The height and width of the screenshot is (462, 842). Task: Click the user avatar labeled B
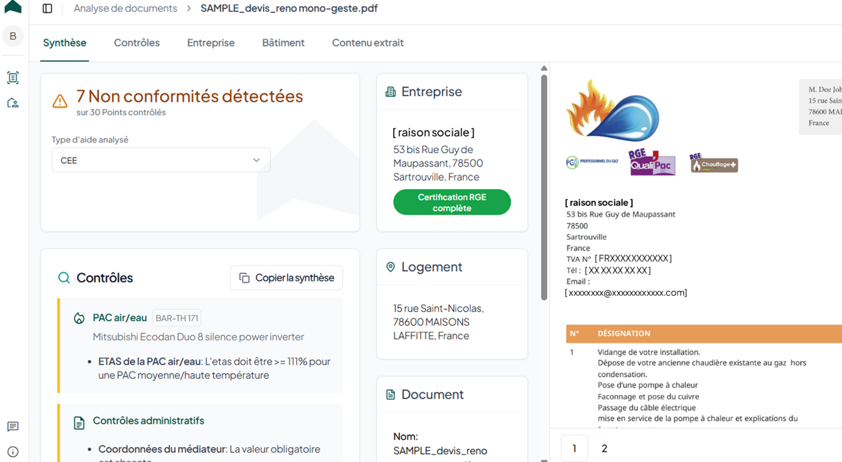click(13, 36)
